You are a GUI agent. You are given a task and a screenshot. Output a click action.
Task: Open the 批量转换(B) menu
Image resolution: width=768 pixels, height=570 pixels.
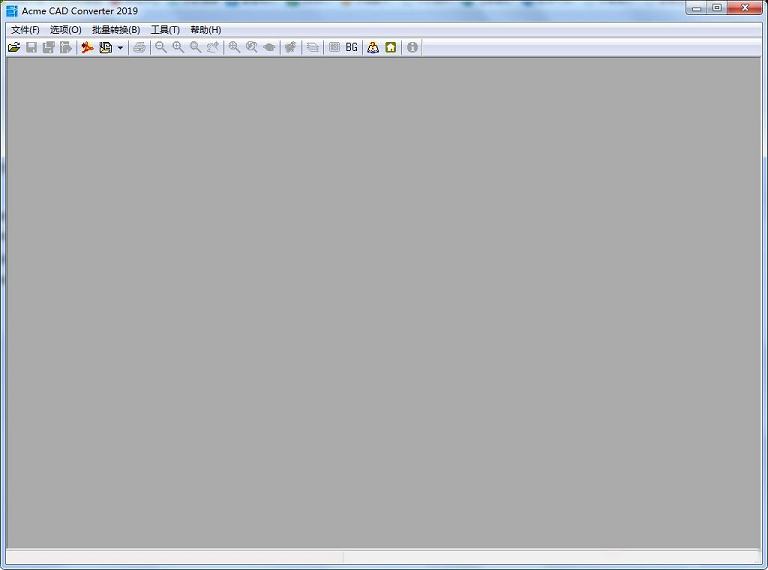tap(116, 30)
